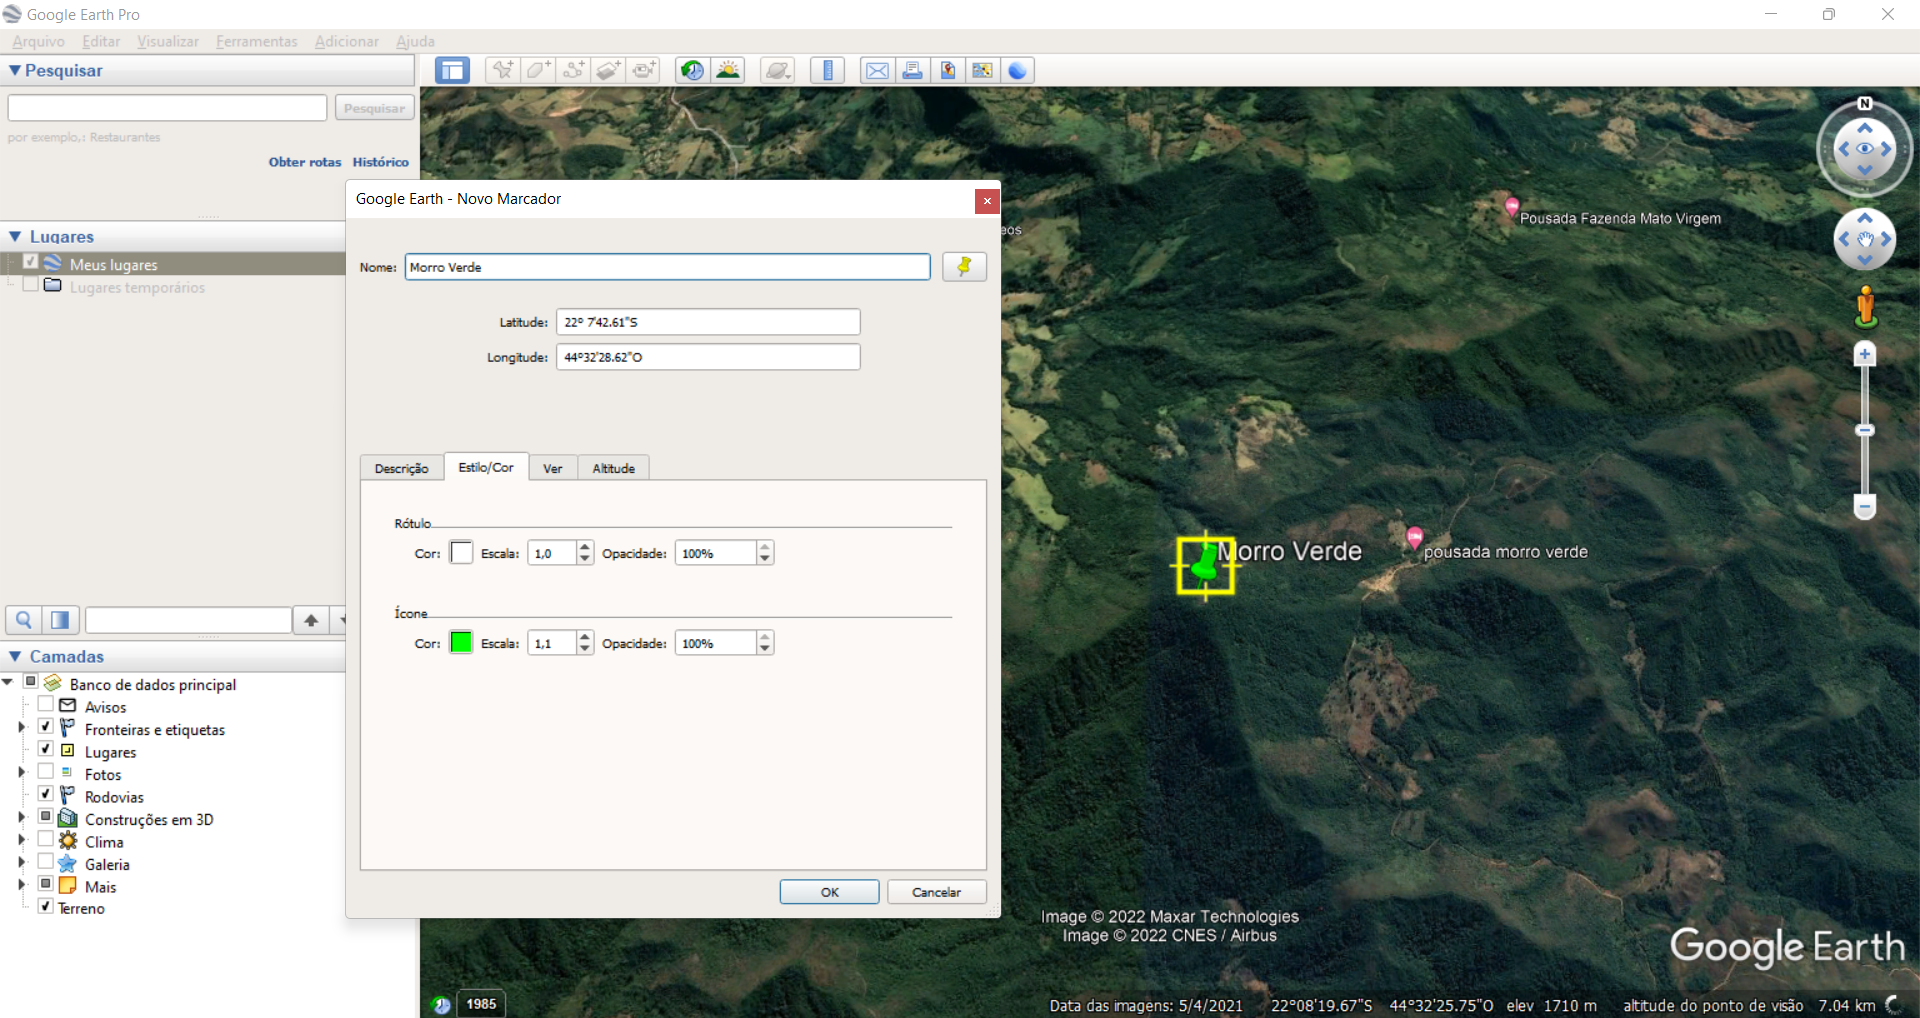Switch to the Altitude tab
The width and height of the screenshot is (1920, 1018).
click(x=614, y=468)
